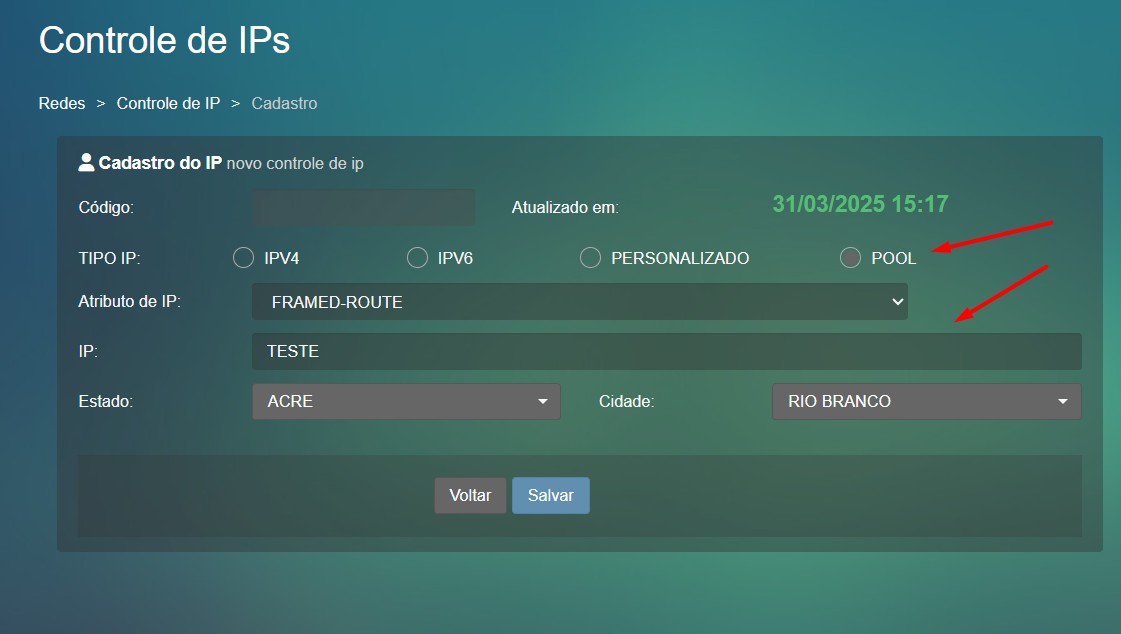Save the form with Salvar button

coord(550,495)
